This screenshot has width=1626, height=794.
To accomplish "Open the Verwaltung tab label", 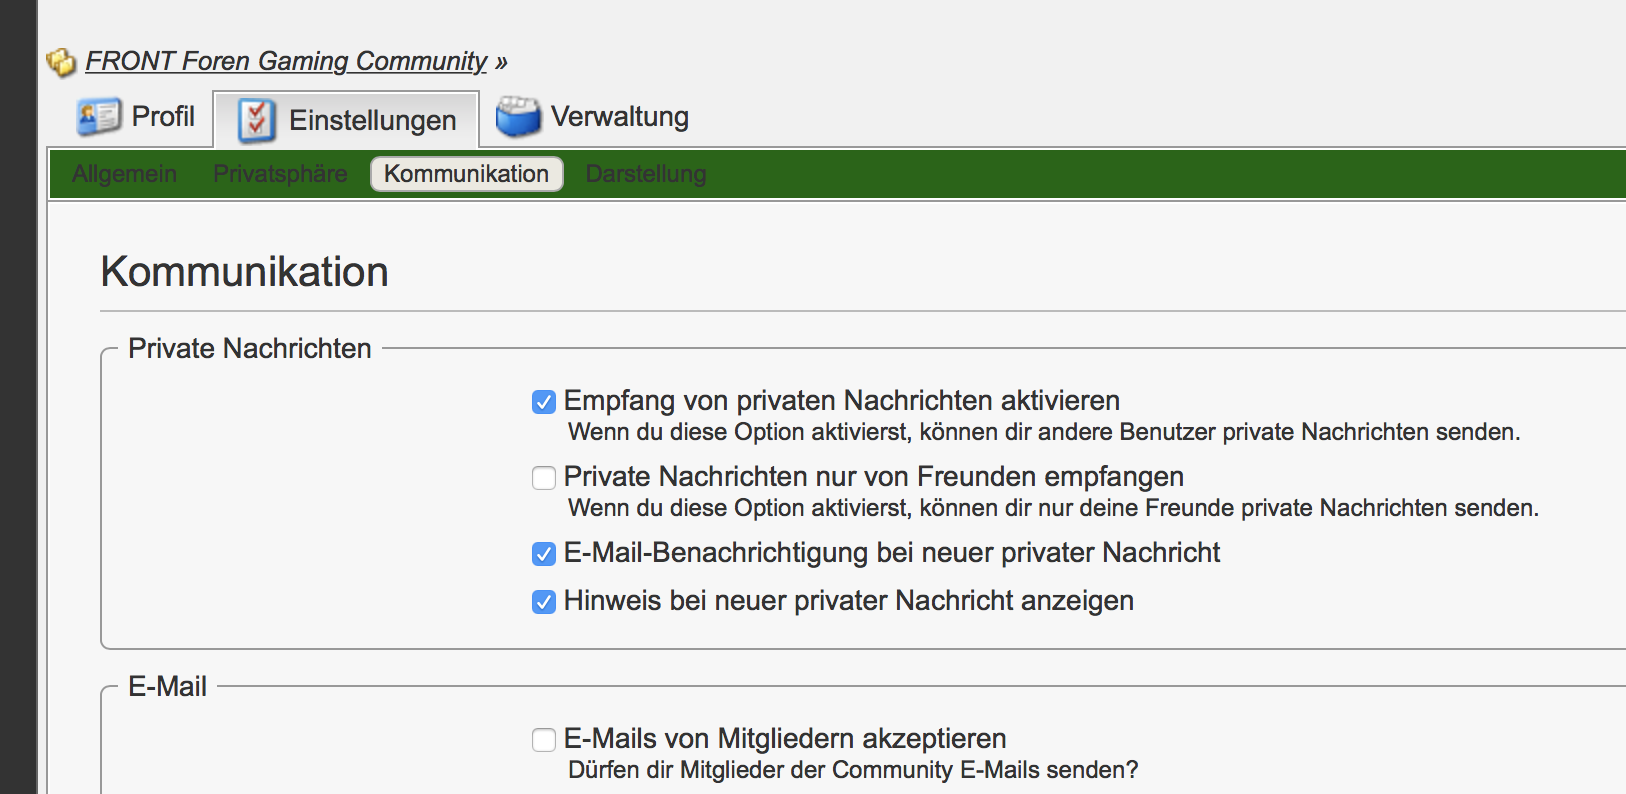I will pyautogui.click(x=619, y=117).
